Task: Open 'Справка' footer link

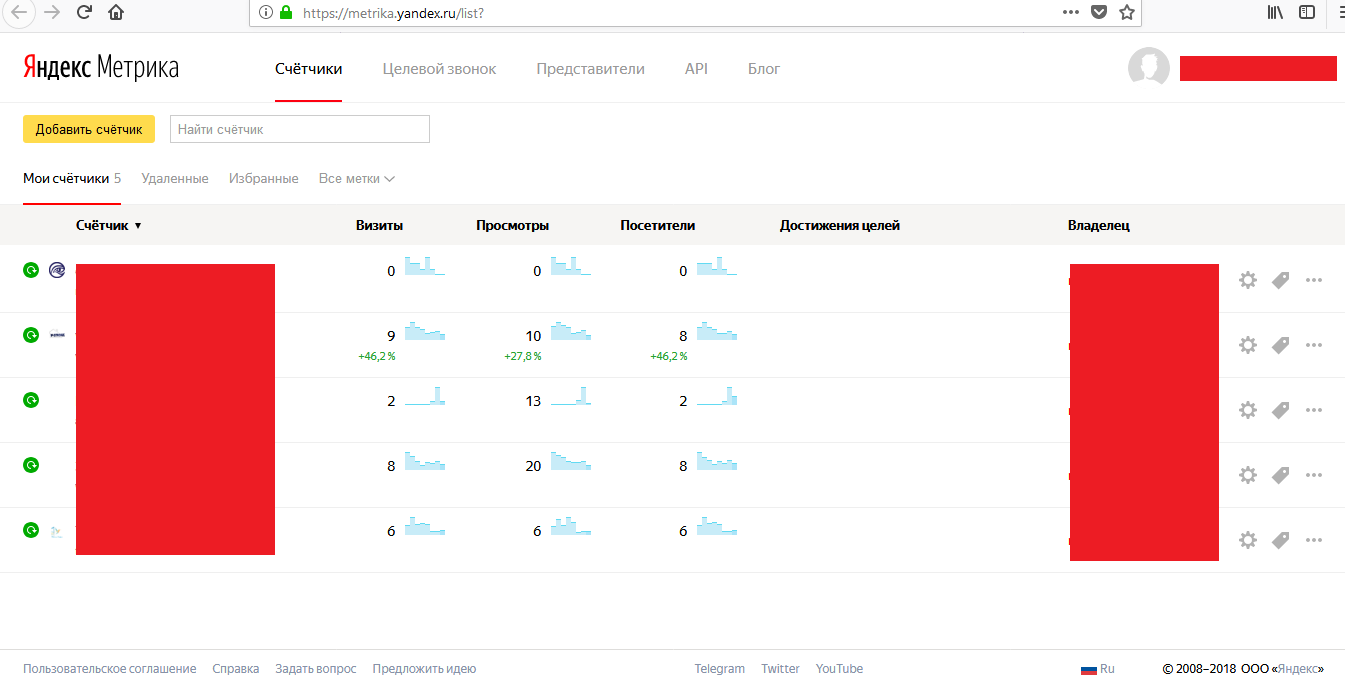Action: [x=236, y=668]
